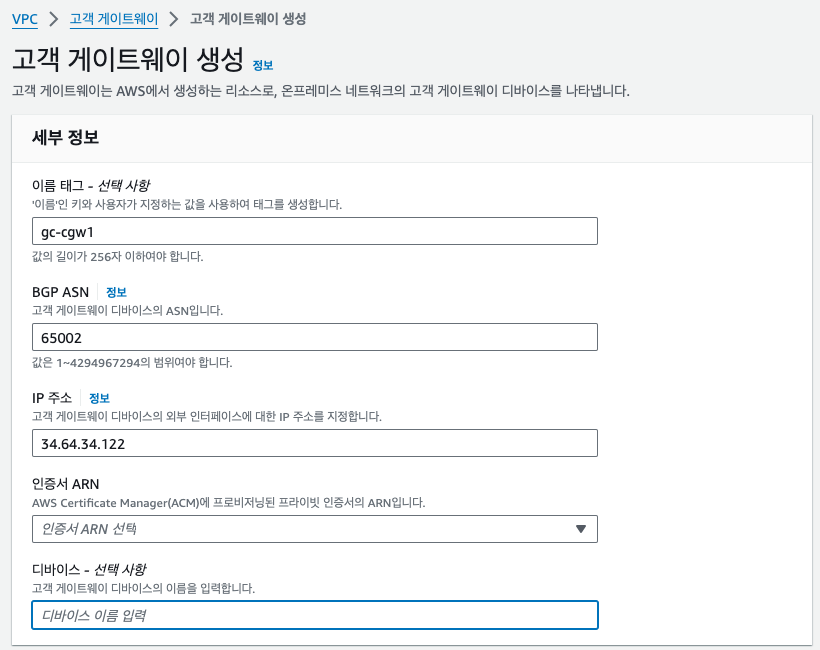Screen dimensions: 820x650
Task: Go to 고객 게이트웨이 breadcrumb link
Action: pos(113,19)
